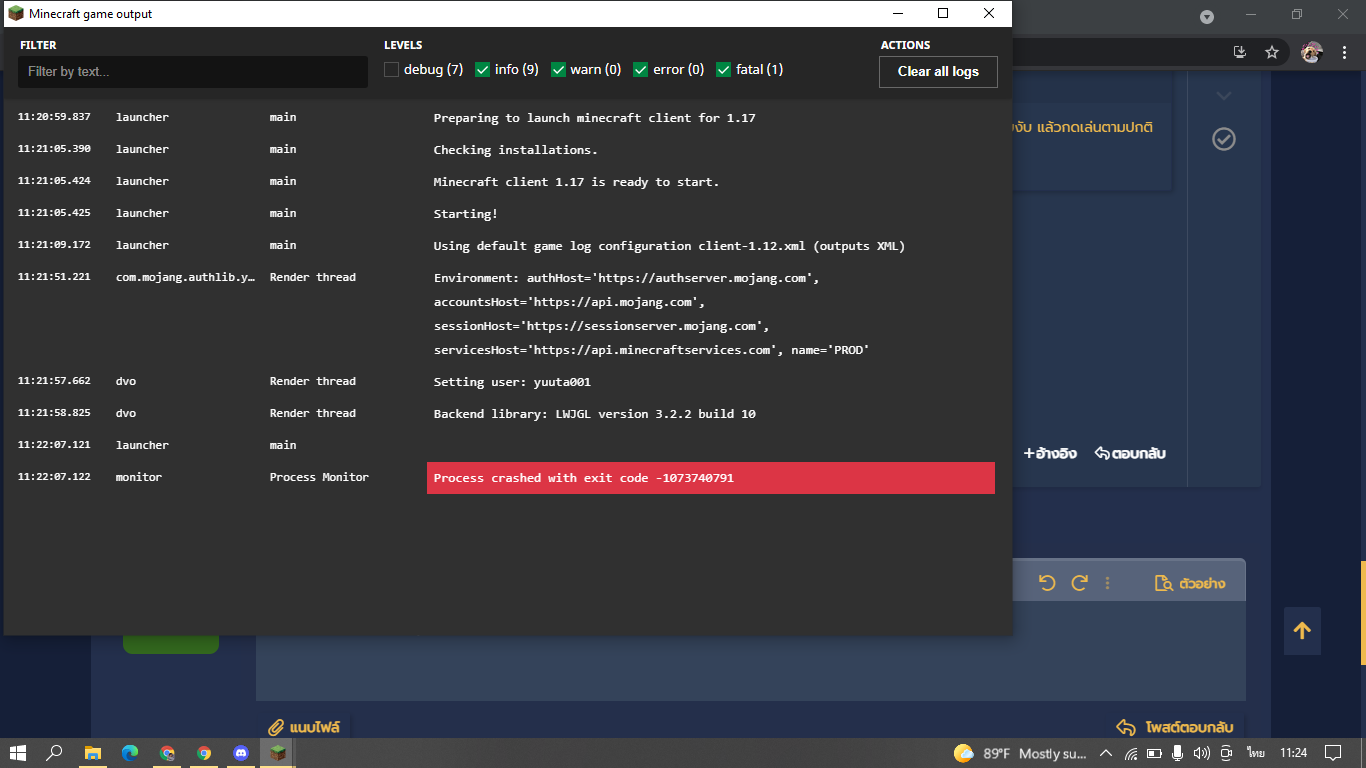Open Chrome's three-dot menu

[1342, 52]
